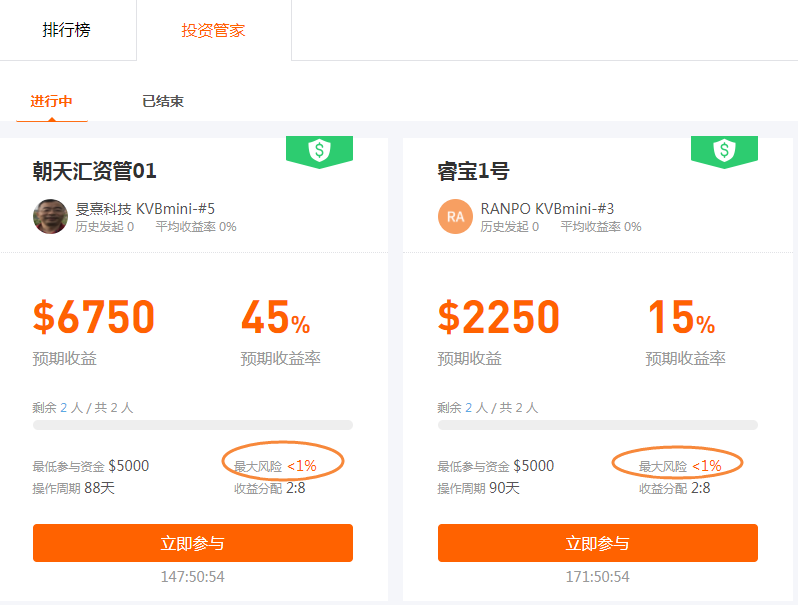The width and height of the screenshot is (798, 605).
Task: Open the 睿宝1号 plan title
Action: pyautogui.click(x=473, y=171)
